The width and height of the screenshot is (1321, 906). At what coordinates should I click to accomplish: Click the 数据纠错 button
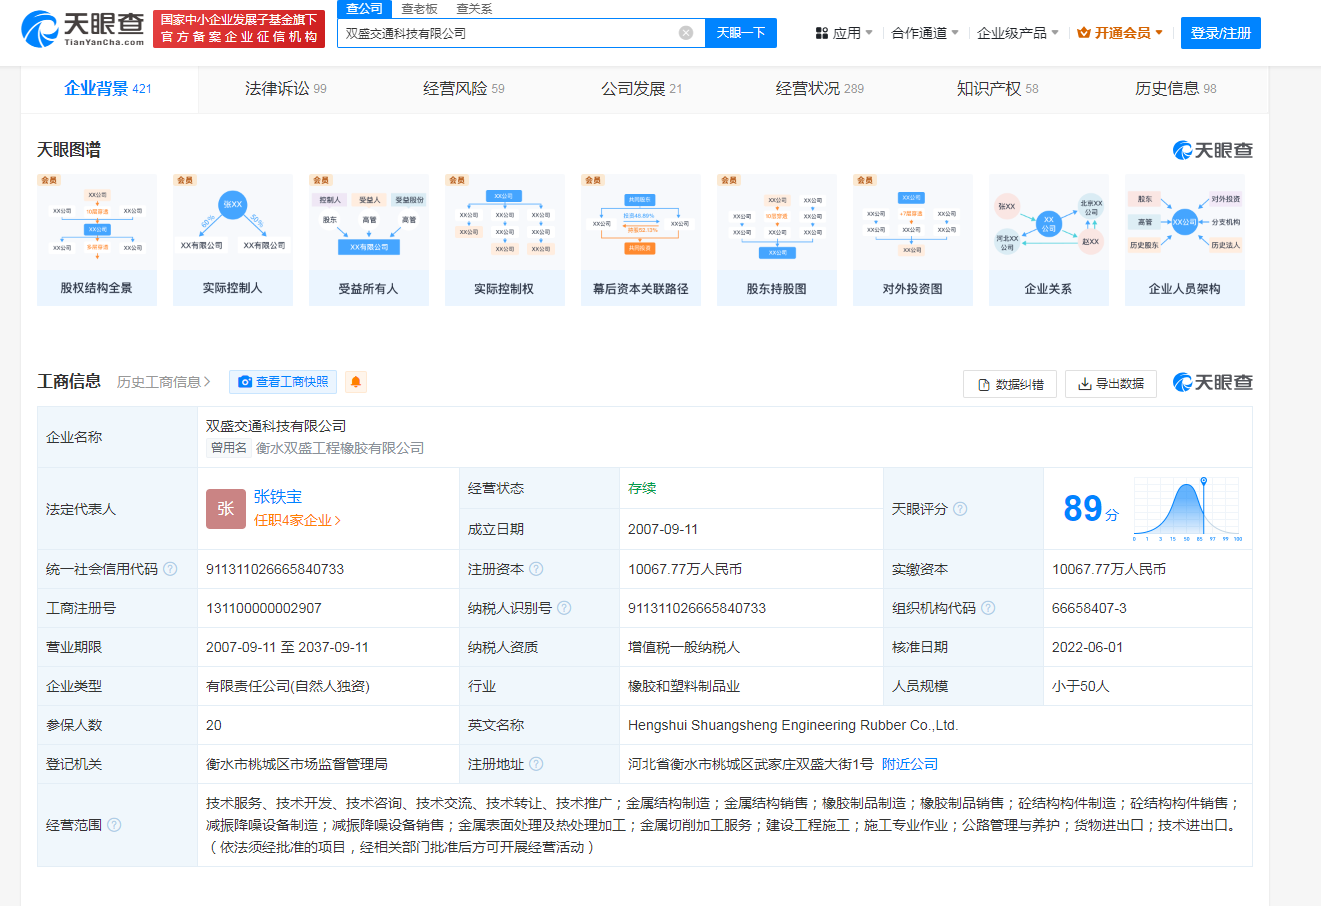pos(1010,384)
